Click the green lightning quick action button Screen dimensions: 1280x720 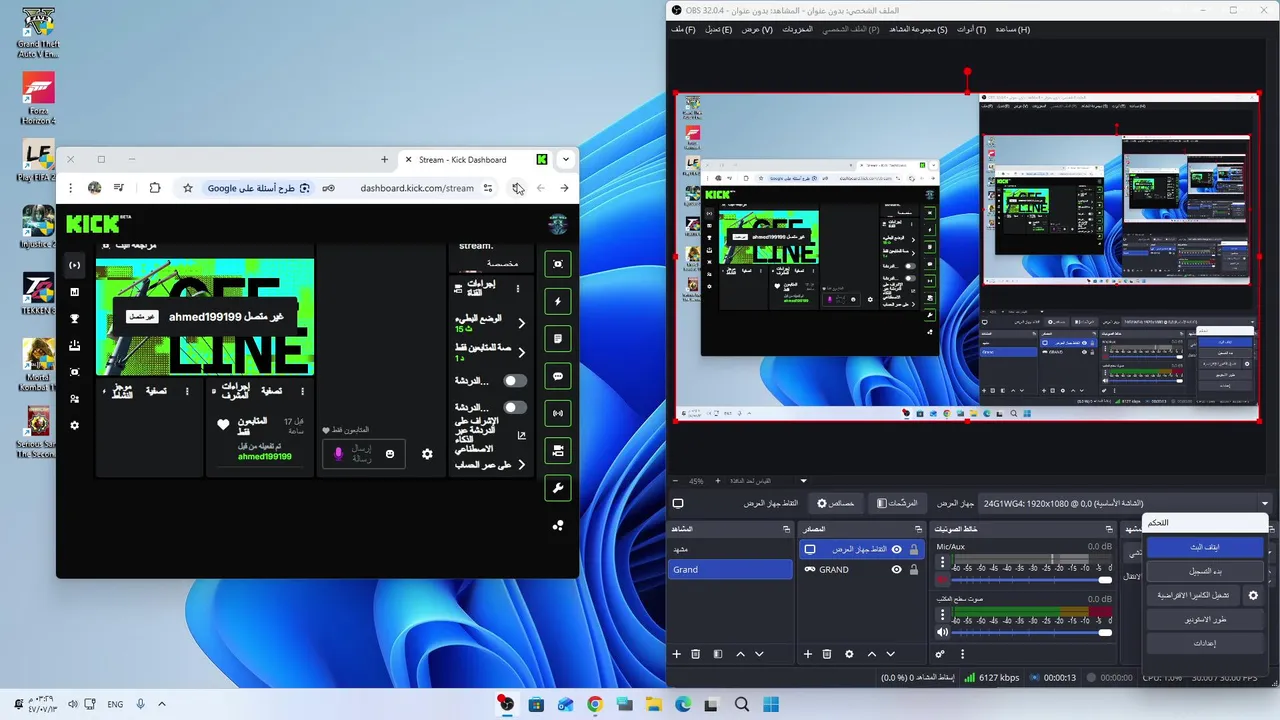click(558, 301)
